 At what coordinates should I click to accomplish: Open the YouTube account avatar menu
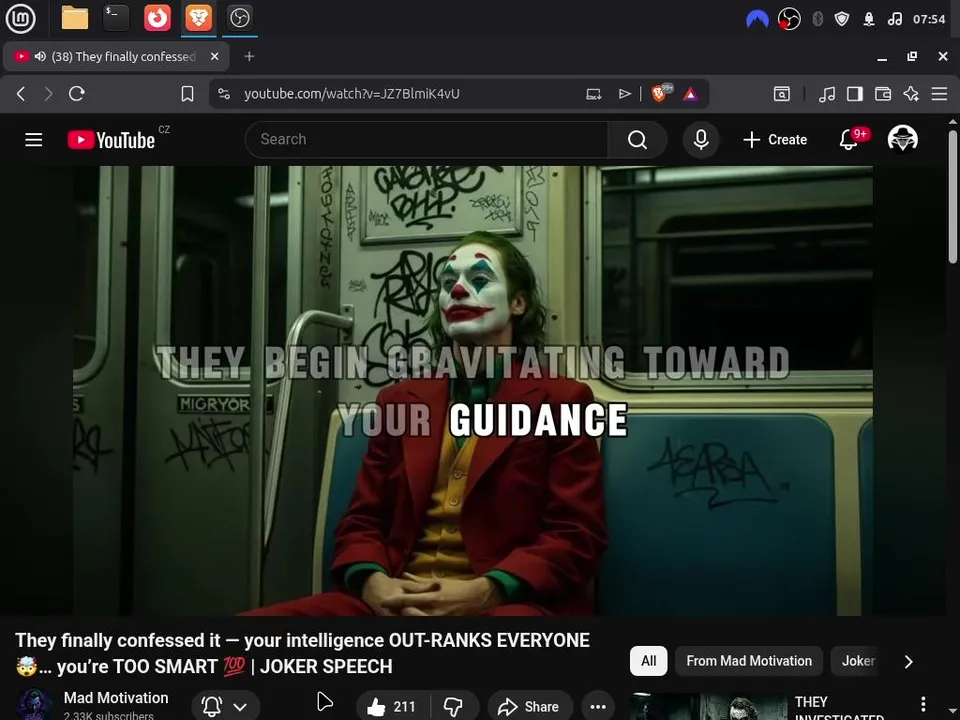902,139
